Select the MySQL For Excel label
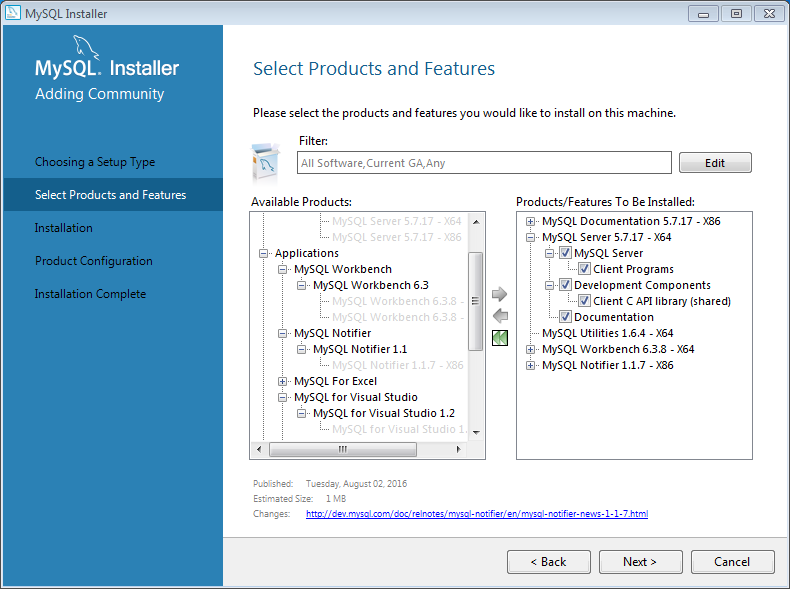790x589 pixels. click(336, 381)
